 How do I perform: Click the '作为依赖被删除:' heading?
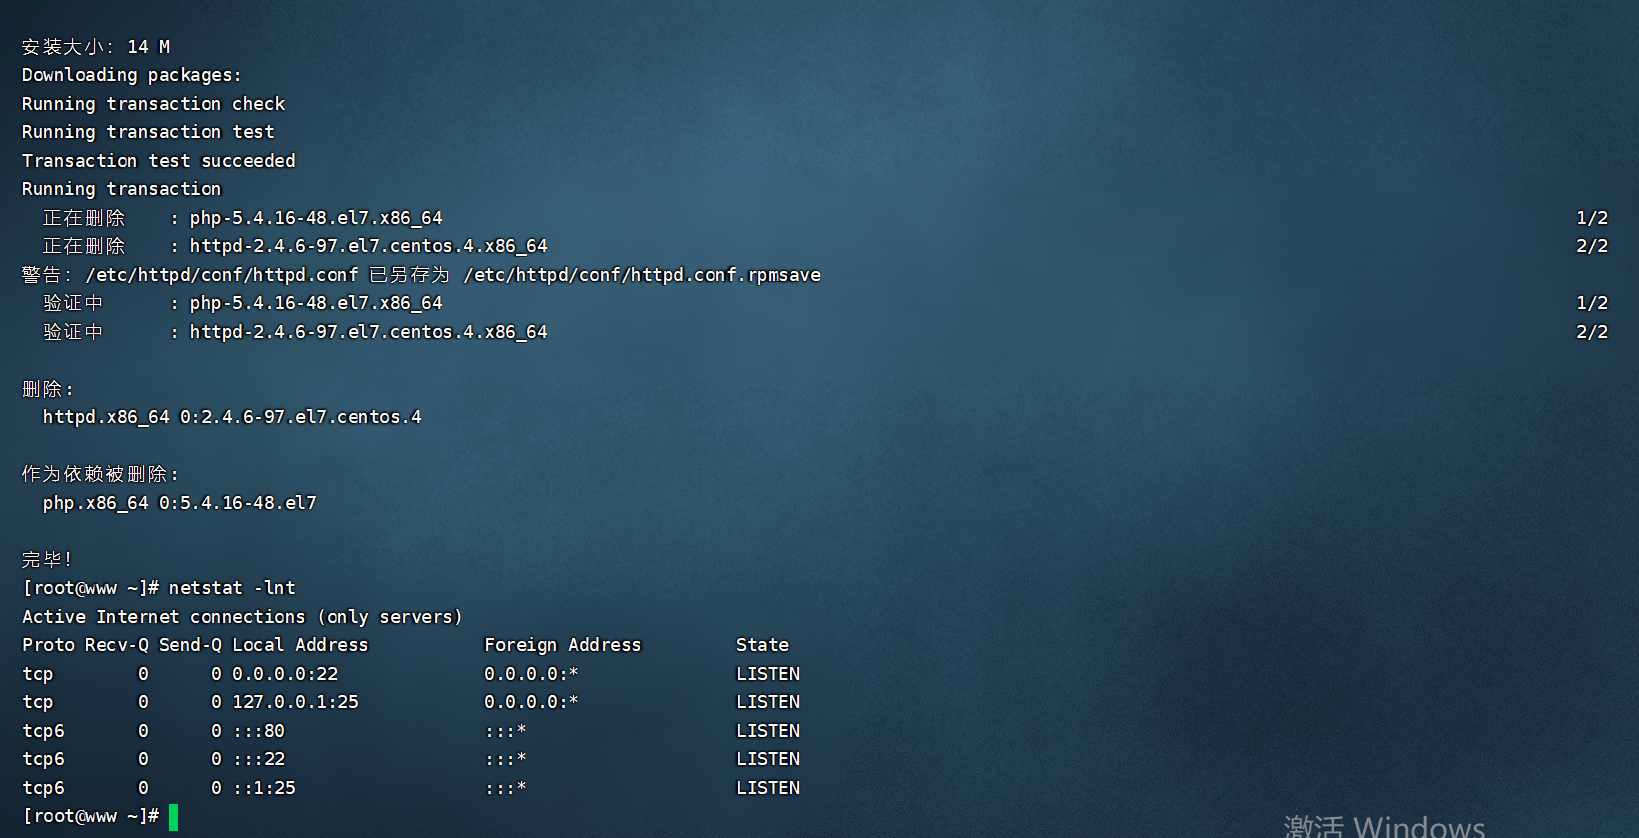pos(100,474)
